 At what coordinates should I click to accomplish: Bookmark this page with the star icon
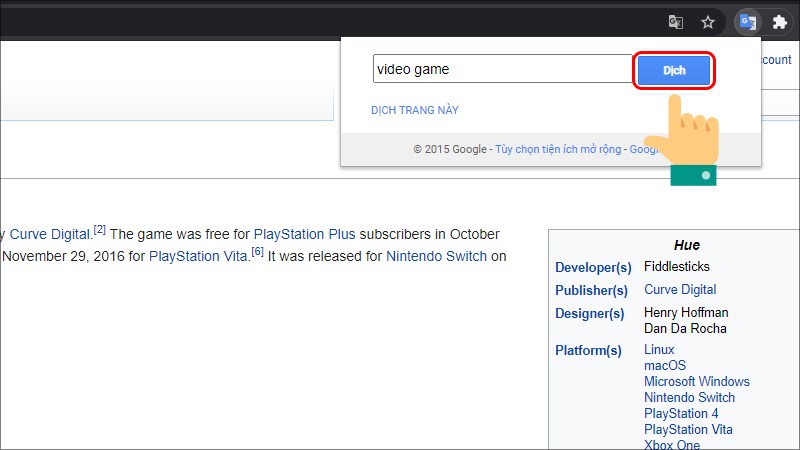708,22
